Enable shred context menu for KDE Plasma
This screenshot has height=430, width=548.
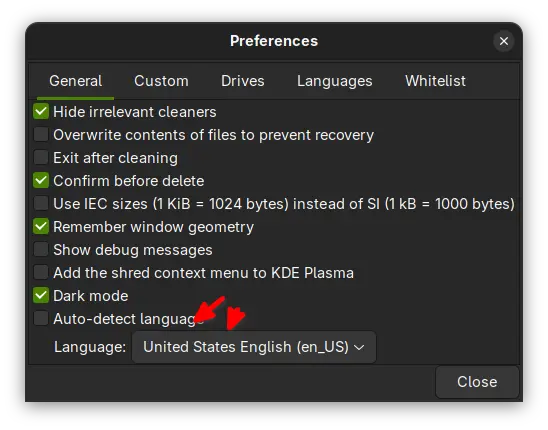click(41, 273)
